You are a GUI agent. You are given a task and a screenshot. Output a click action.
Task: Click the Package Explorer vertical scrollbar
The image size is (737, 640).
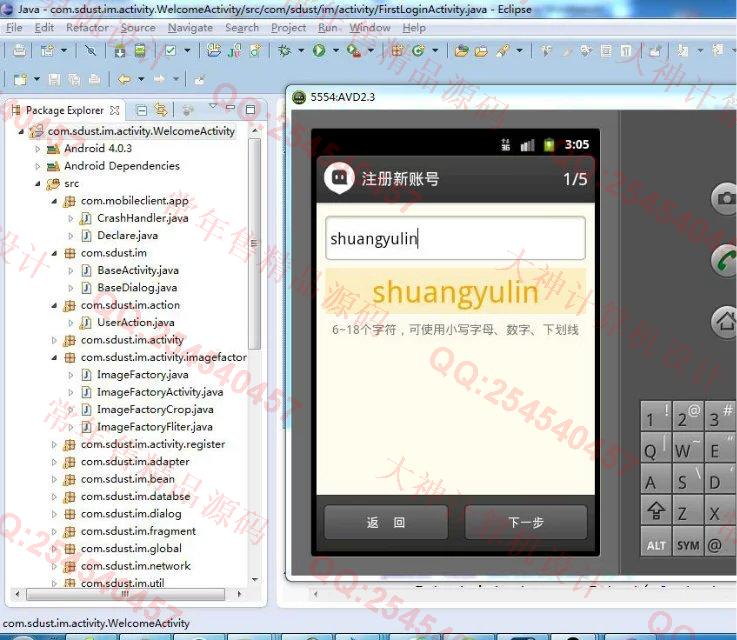coord(254,244)
